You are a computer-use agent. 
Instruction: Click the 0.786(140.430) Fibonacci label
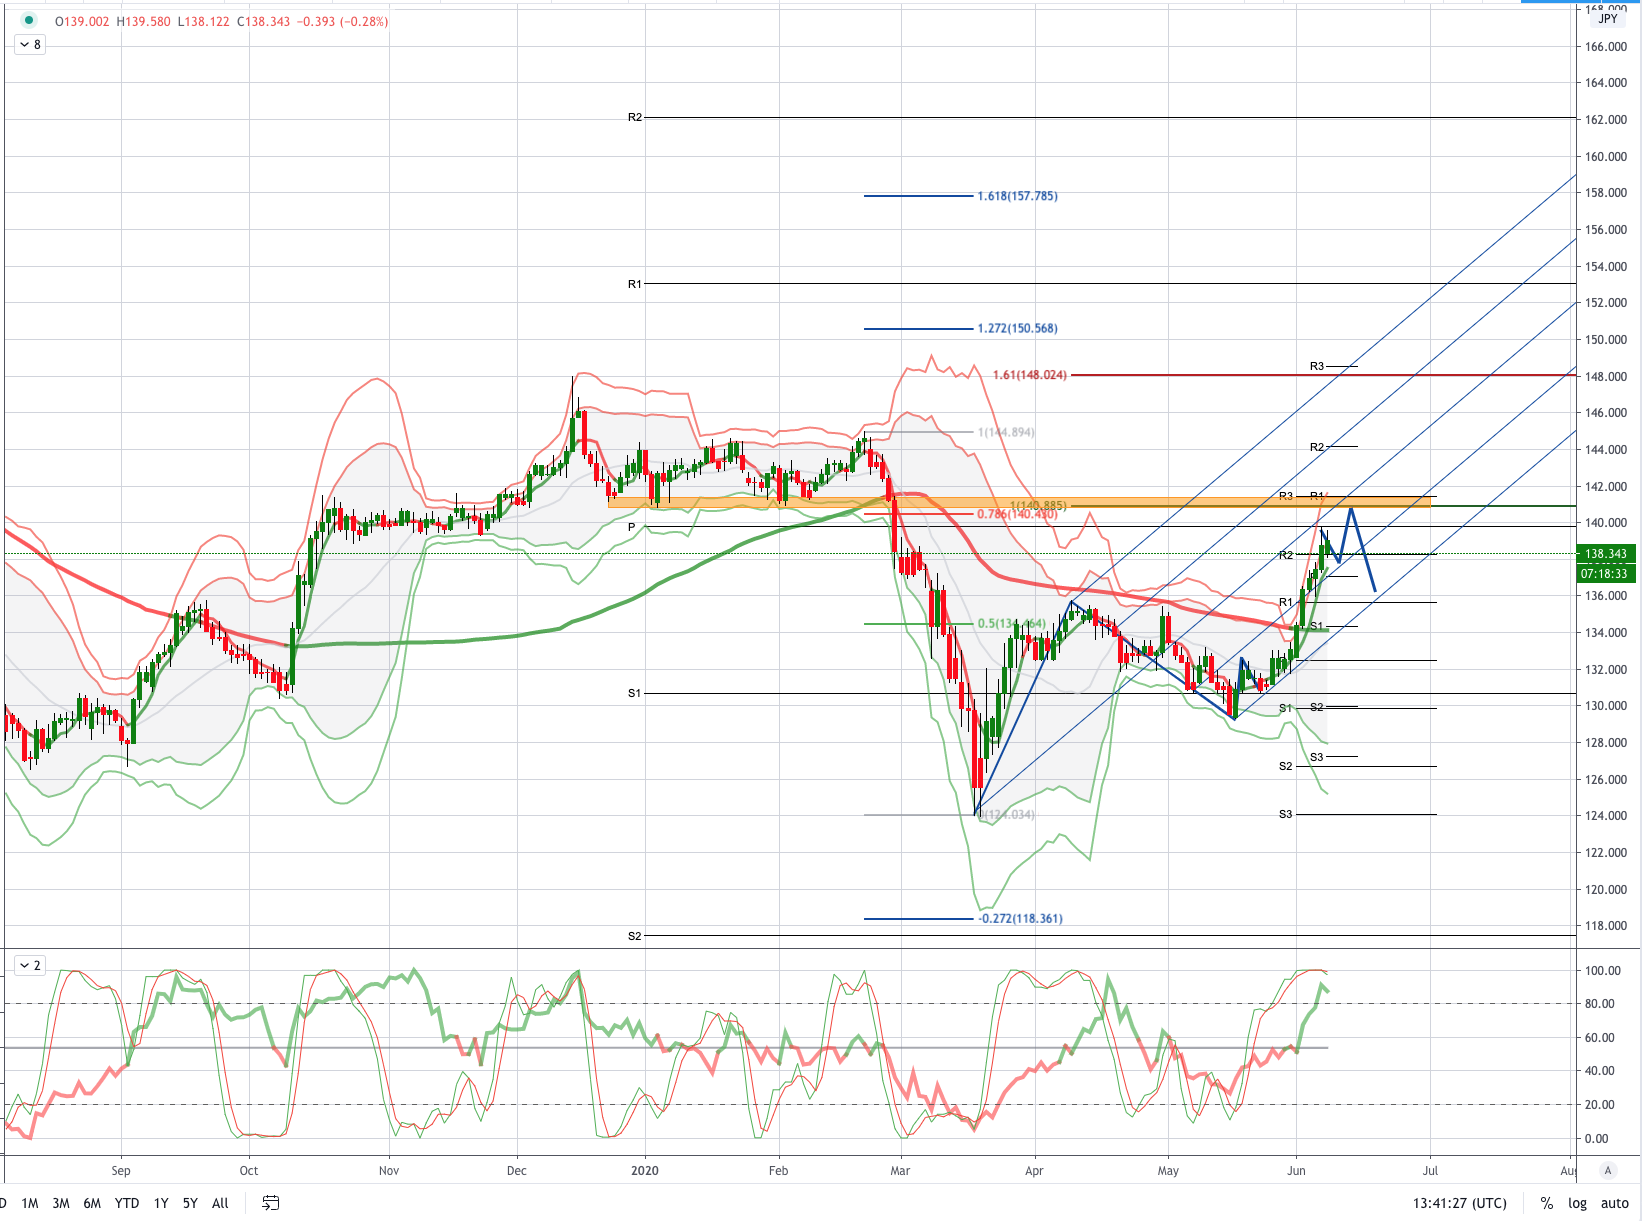pos(1017,514)
